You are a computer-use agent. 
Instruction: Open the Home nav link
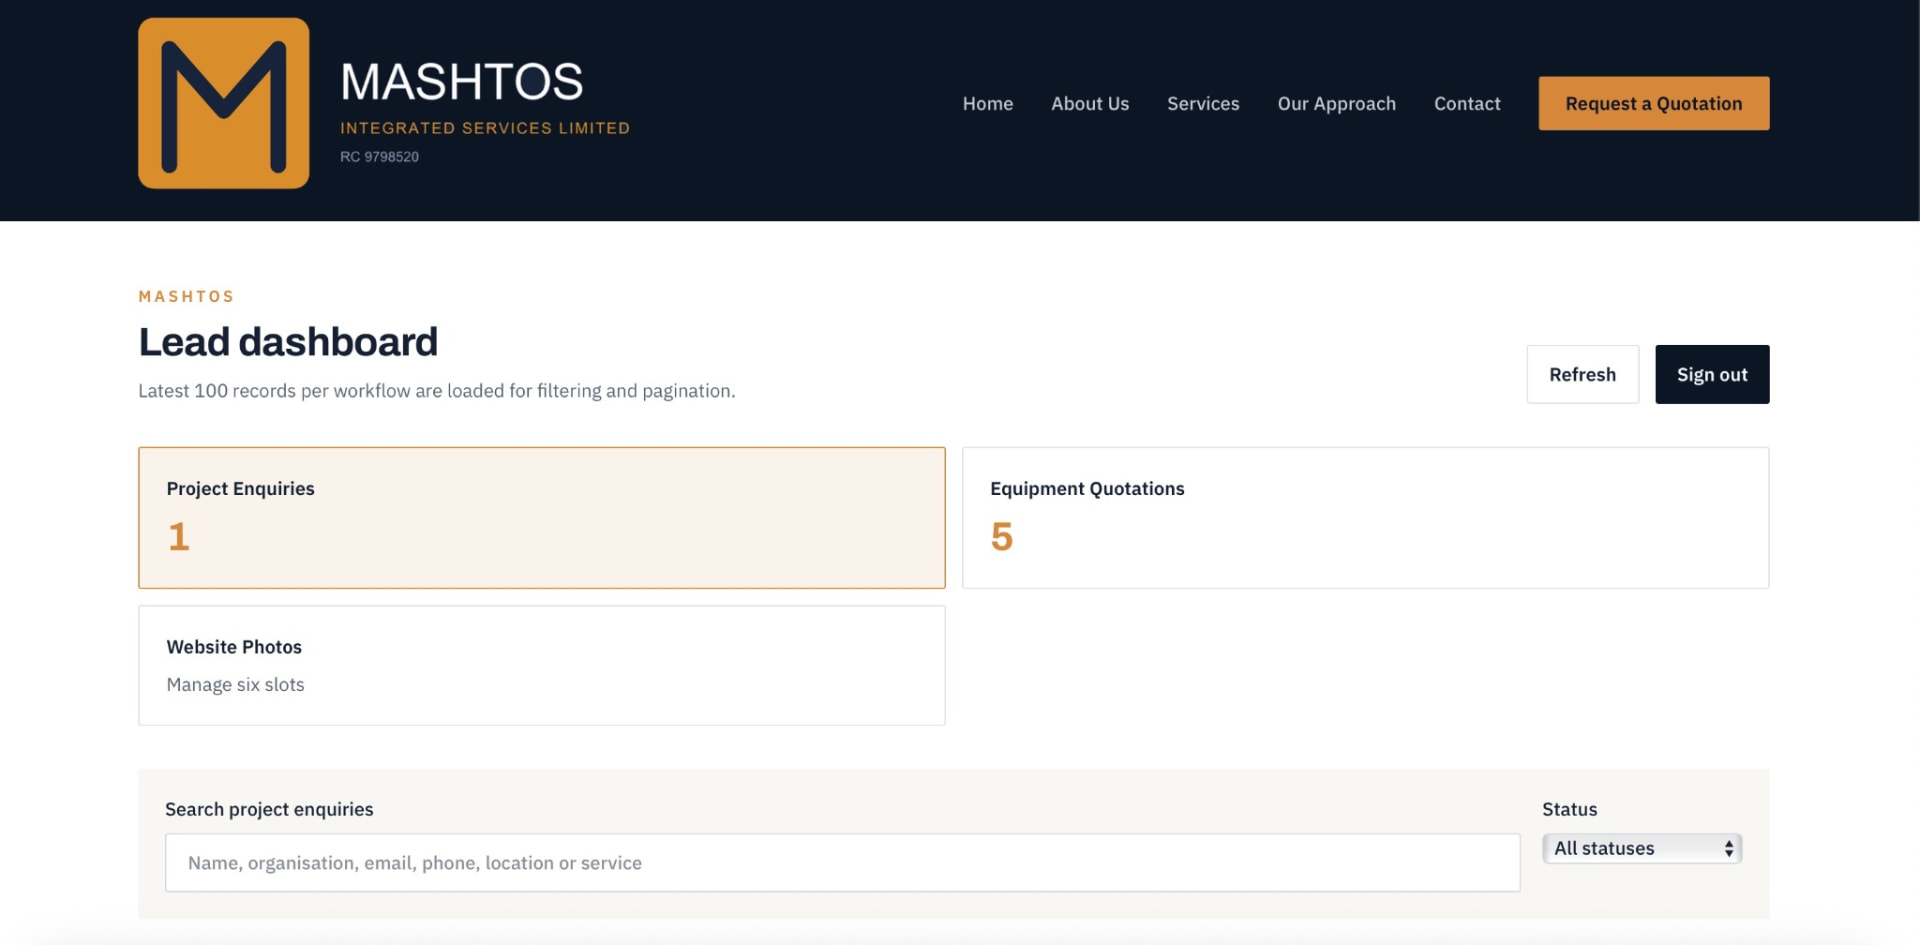(x=987, y=103)
